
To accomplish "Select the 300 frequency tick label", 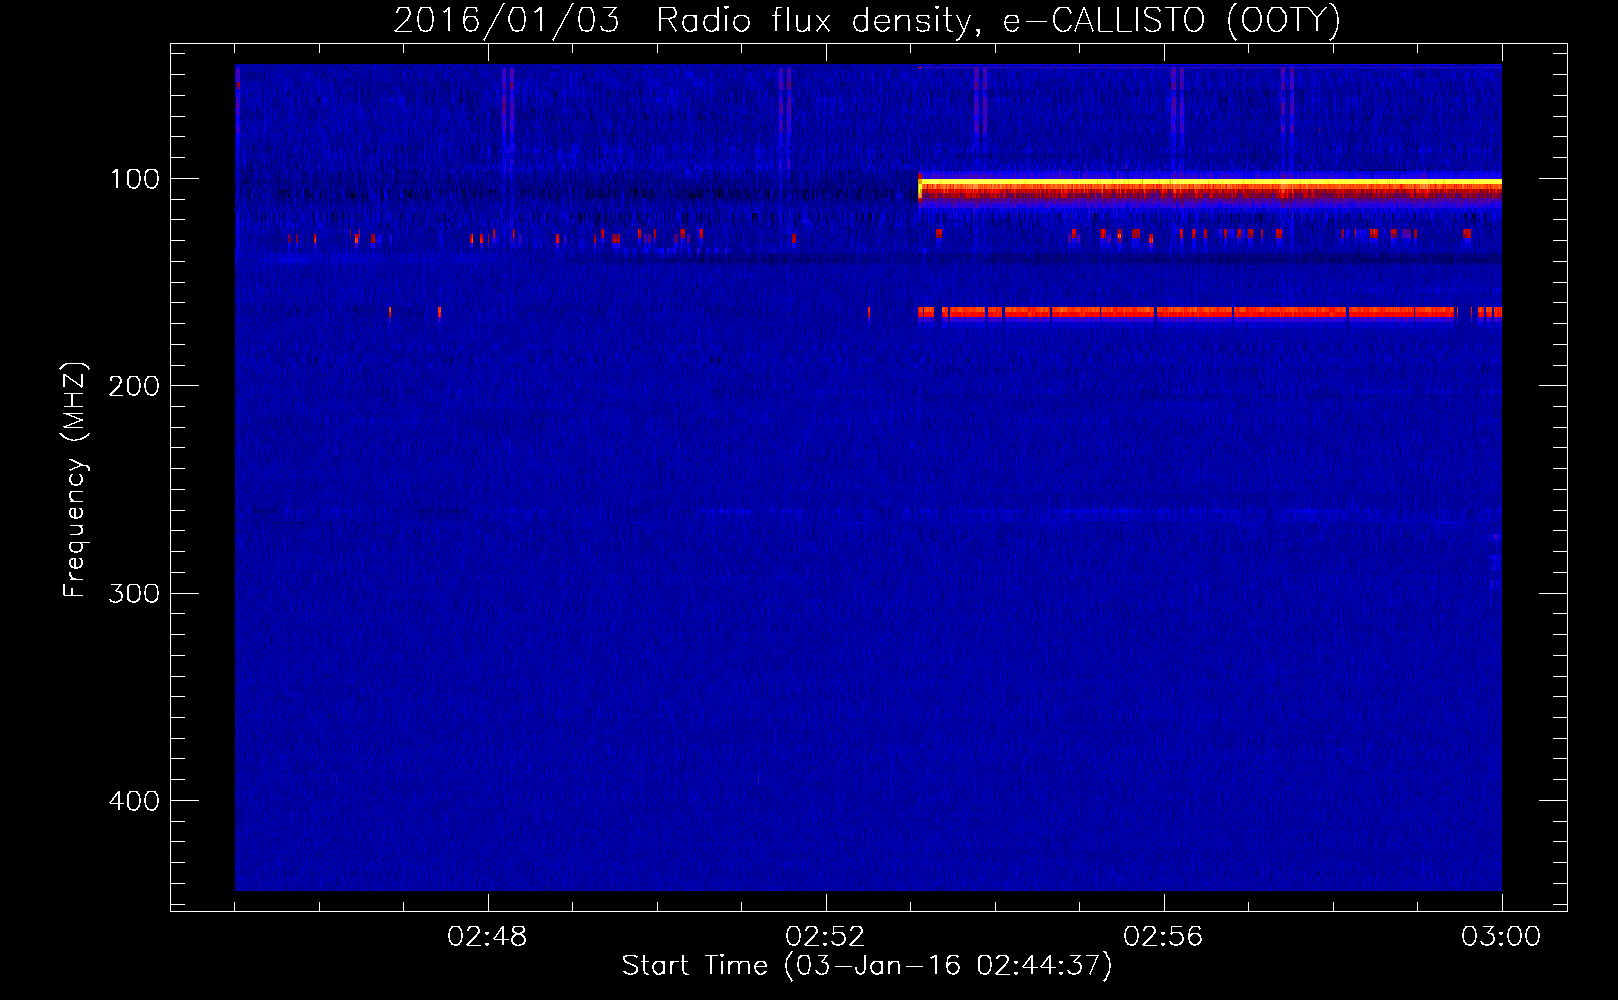I will point(134,593).
